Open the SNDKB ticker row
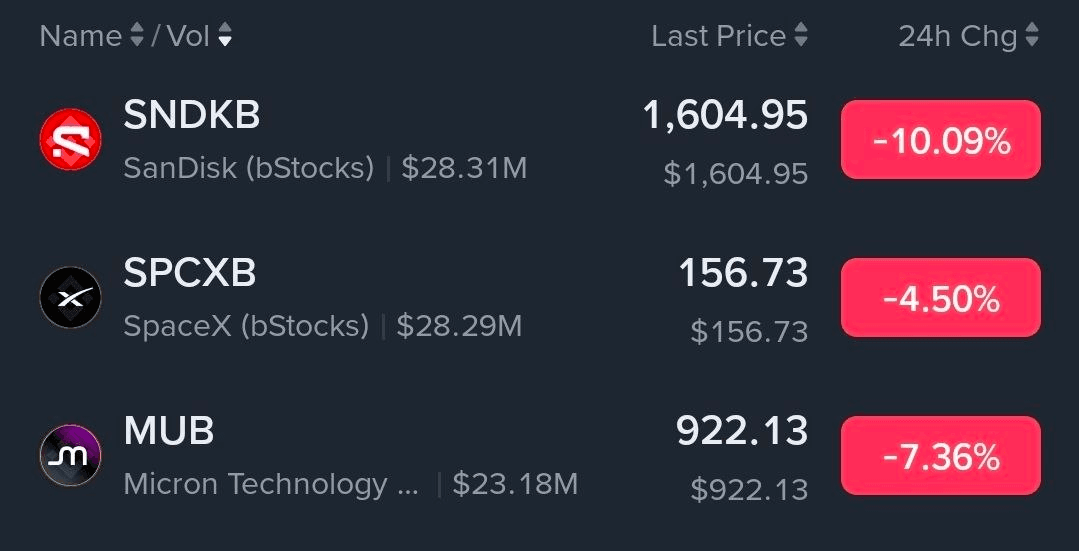The image size is (1079, 551). pyautogui.click(x=540, y=140)
